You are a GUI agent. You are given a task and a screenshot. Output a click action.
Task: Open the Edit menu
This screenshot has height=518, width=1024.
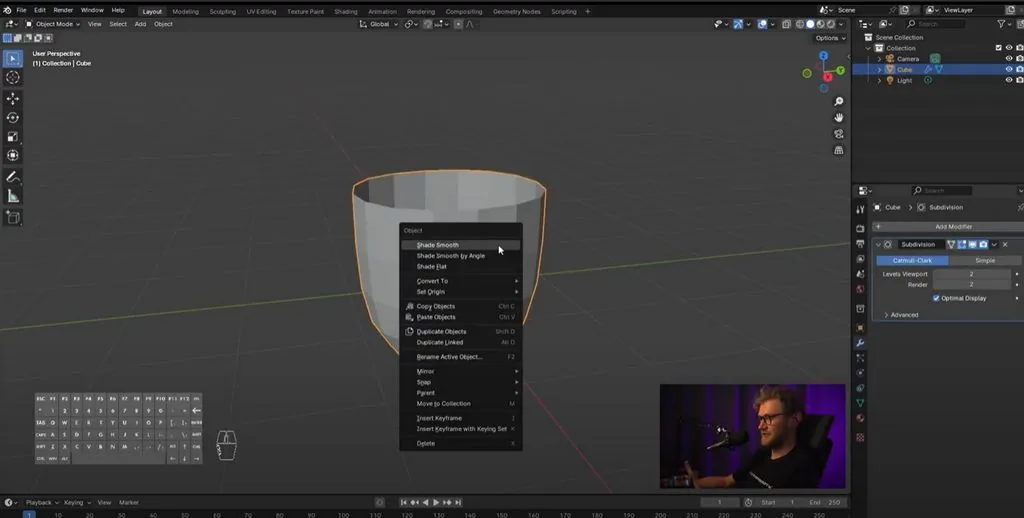click(x=40, y=10)
